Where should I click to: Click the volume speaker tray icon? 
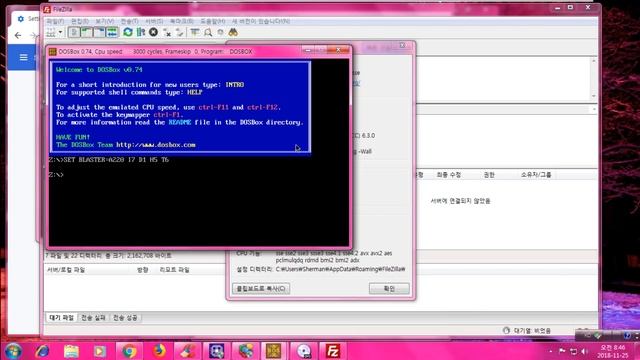584,351
